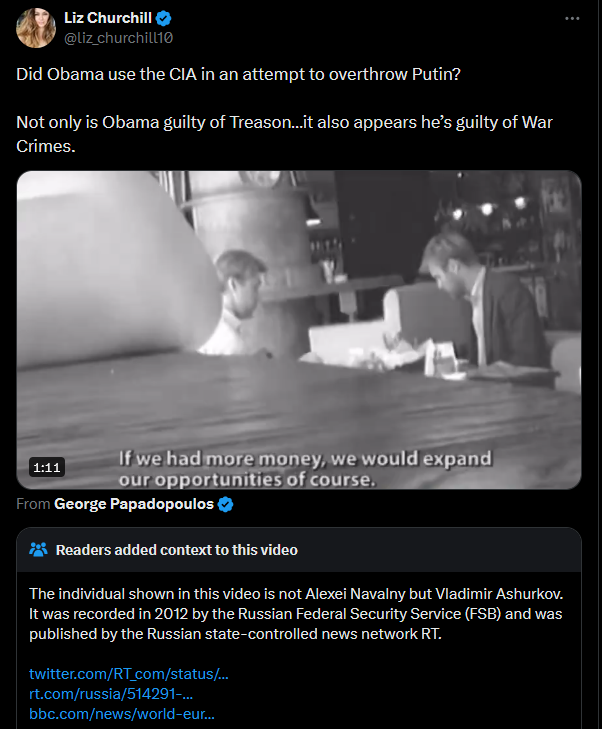This screenshot has width=602, height=729.
Task: Open George Papadopoulos source profile
Action: coord(134,504)
